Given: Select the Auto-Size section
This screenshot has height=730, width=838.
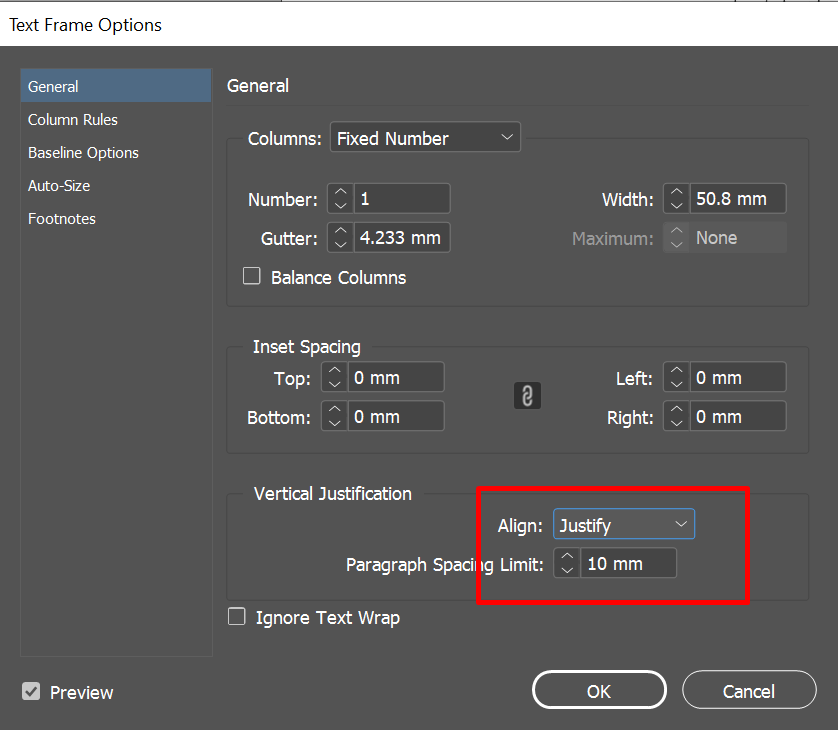Looking at the screenshot, I should pyautogui.click(x=59, y=186).
